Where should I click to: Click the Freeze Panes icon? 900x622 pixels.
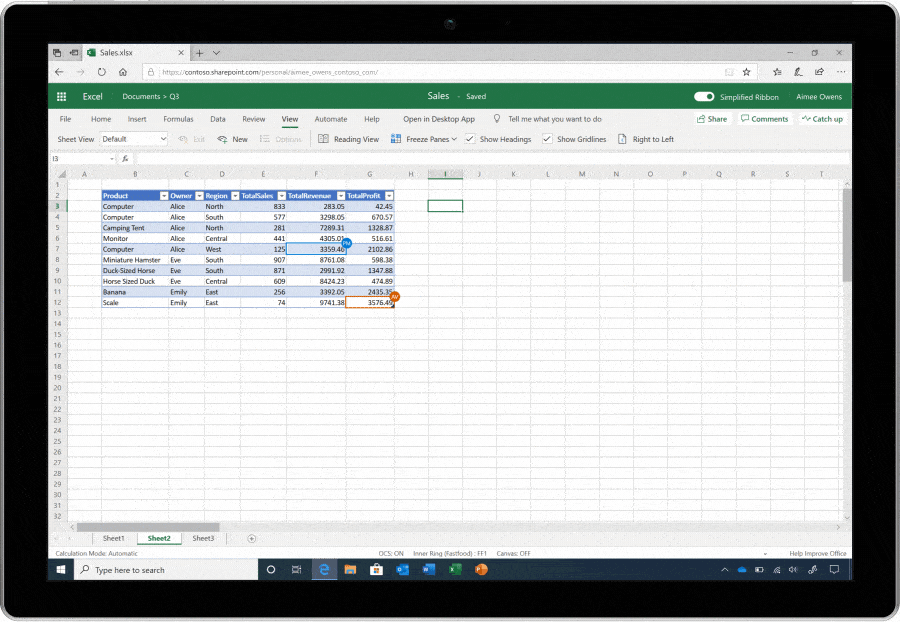coord(396,139)
